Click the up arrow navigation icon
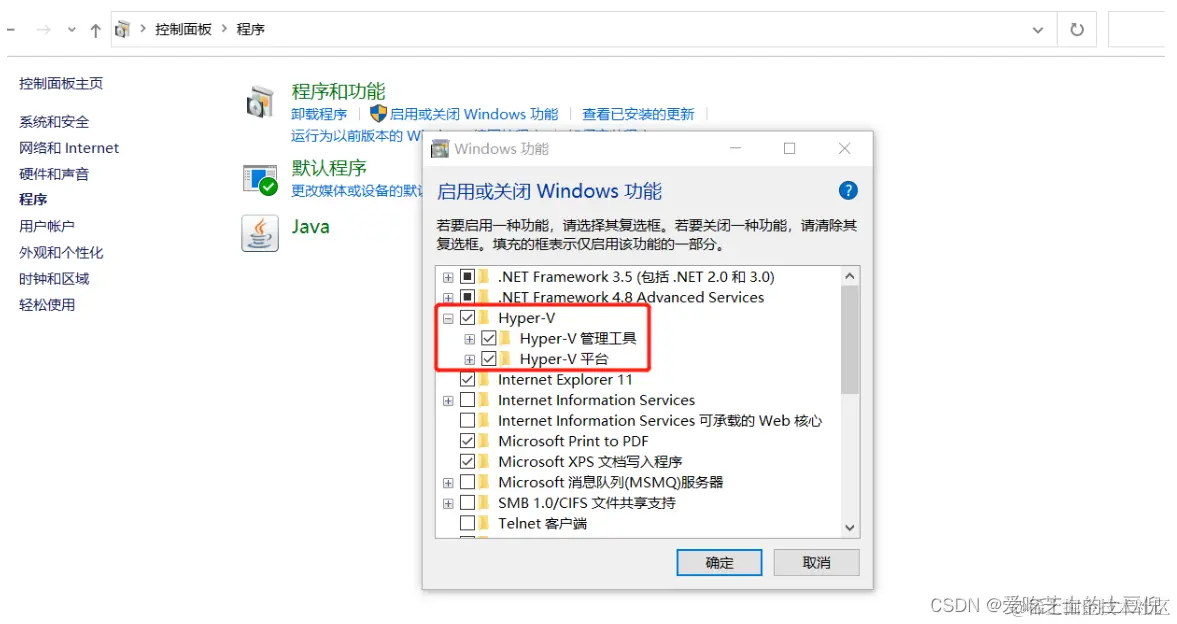 [x=95, y=30]
